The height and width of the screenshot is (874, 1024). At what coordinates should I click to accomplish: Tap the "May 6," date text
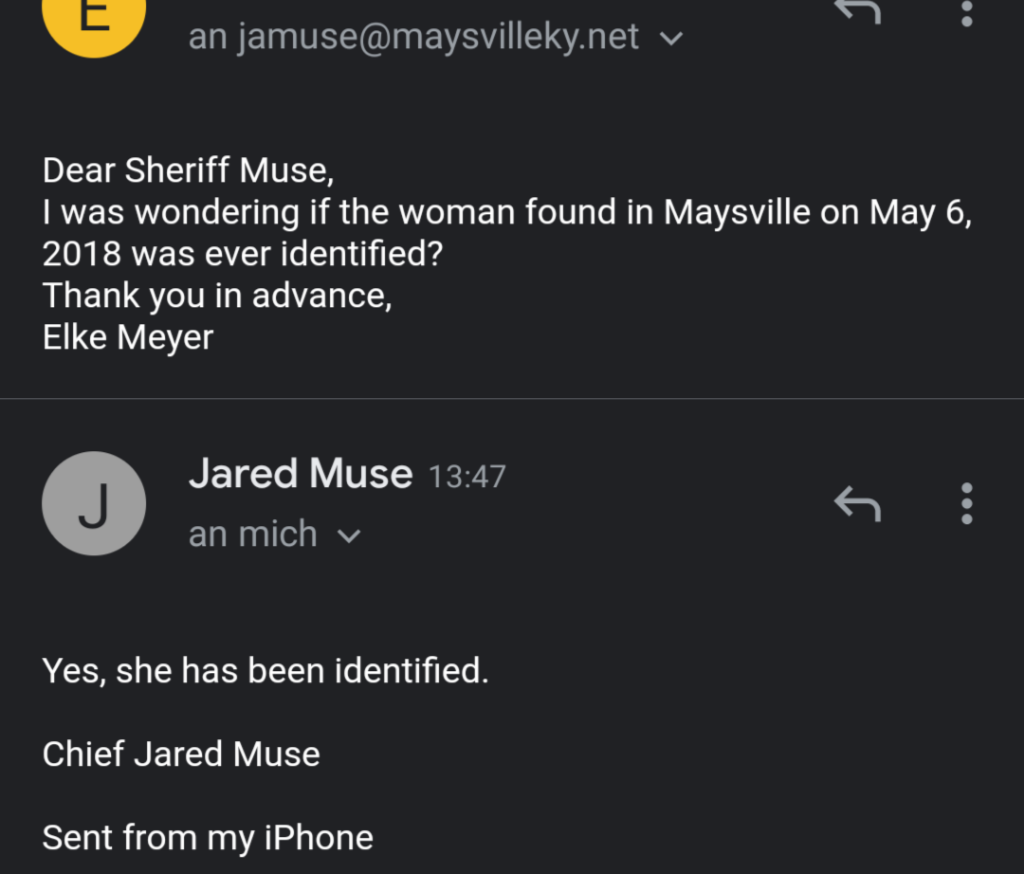tap(919, 213)
